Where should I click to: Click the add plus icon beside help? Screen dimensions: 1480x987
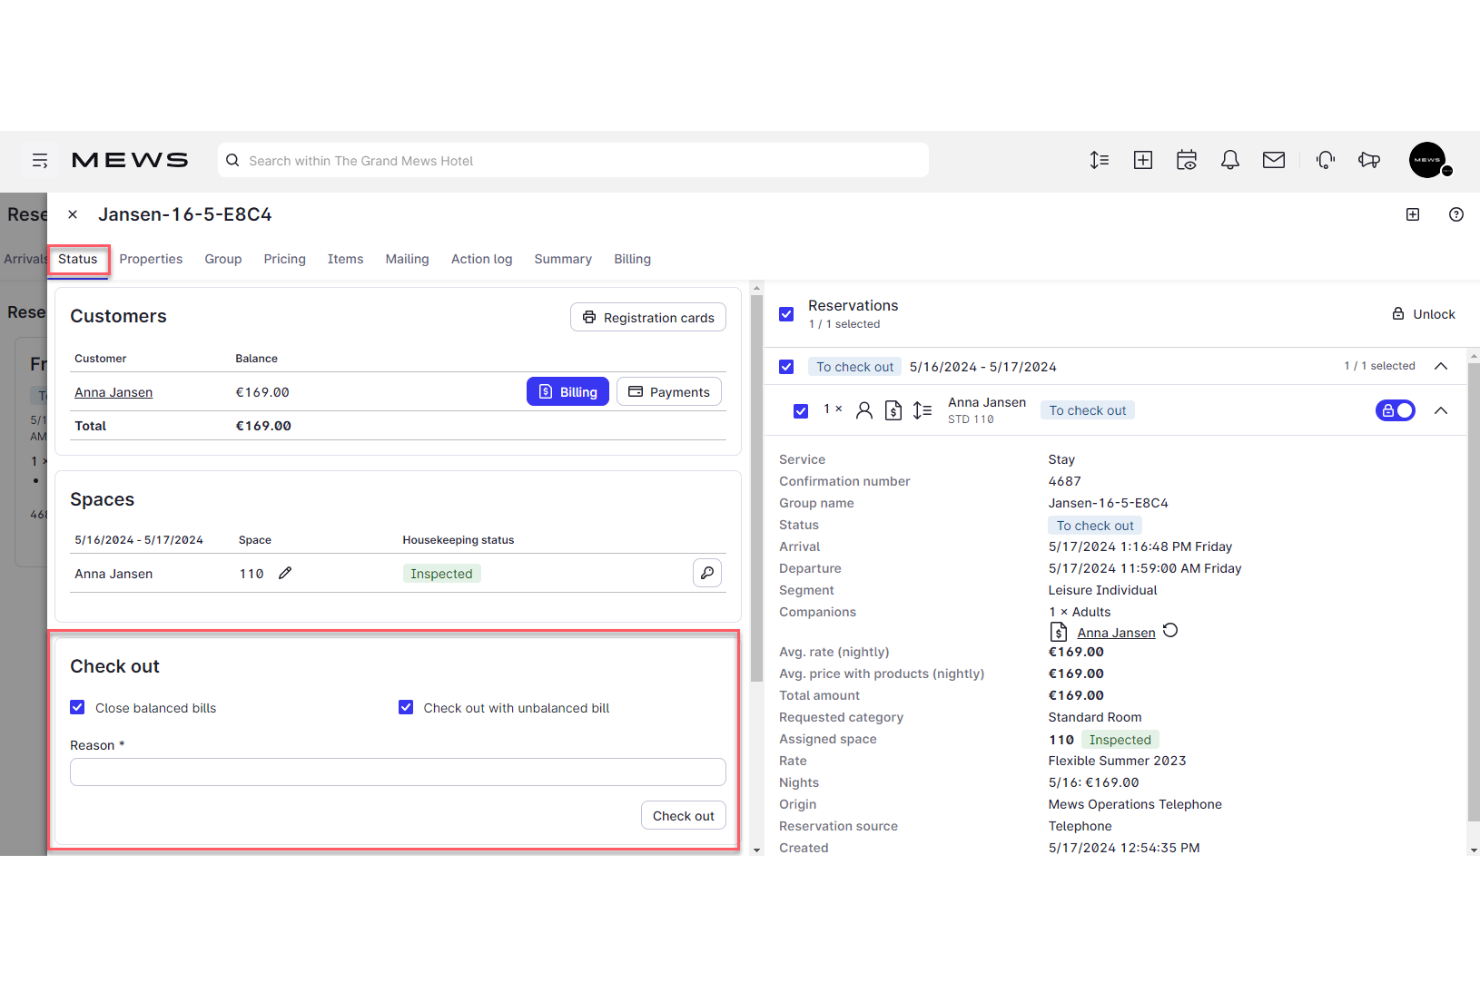click(x=1413, y=214)
